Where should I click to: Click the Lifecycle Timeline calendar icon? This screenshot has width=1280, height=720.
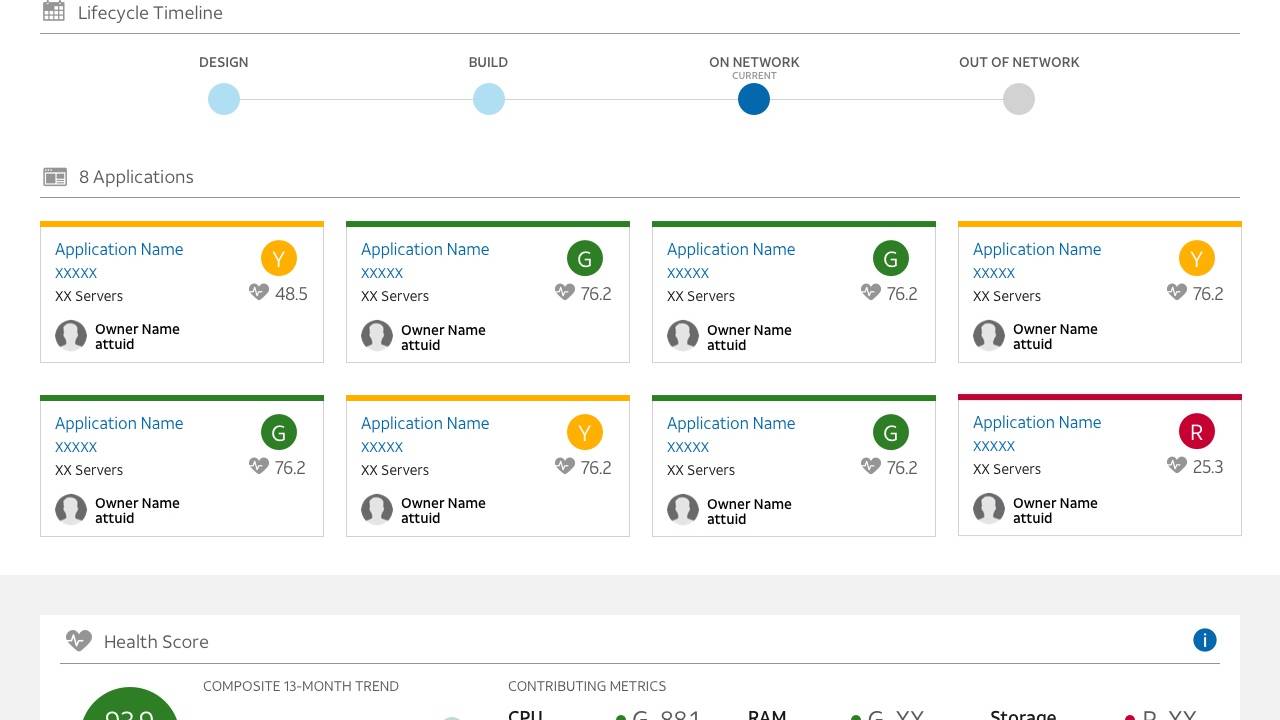pos(54,12)
